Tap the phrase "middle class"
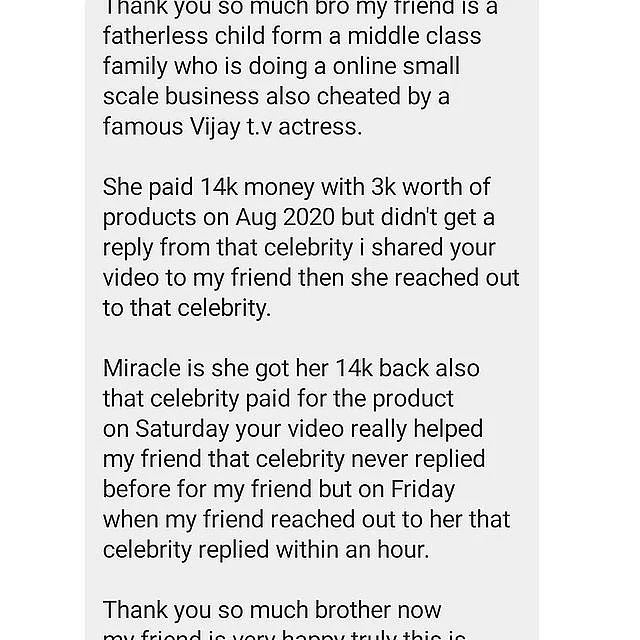 coord(414,36)
